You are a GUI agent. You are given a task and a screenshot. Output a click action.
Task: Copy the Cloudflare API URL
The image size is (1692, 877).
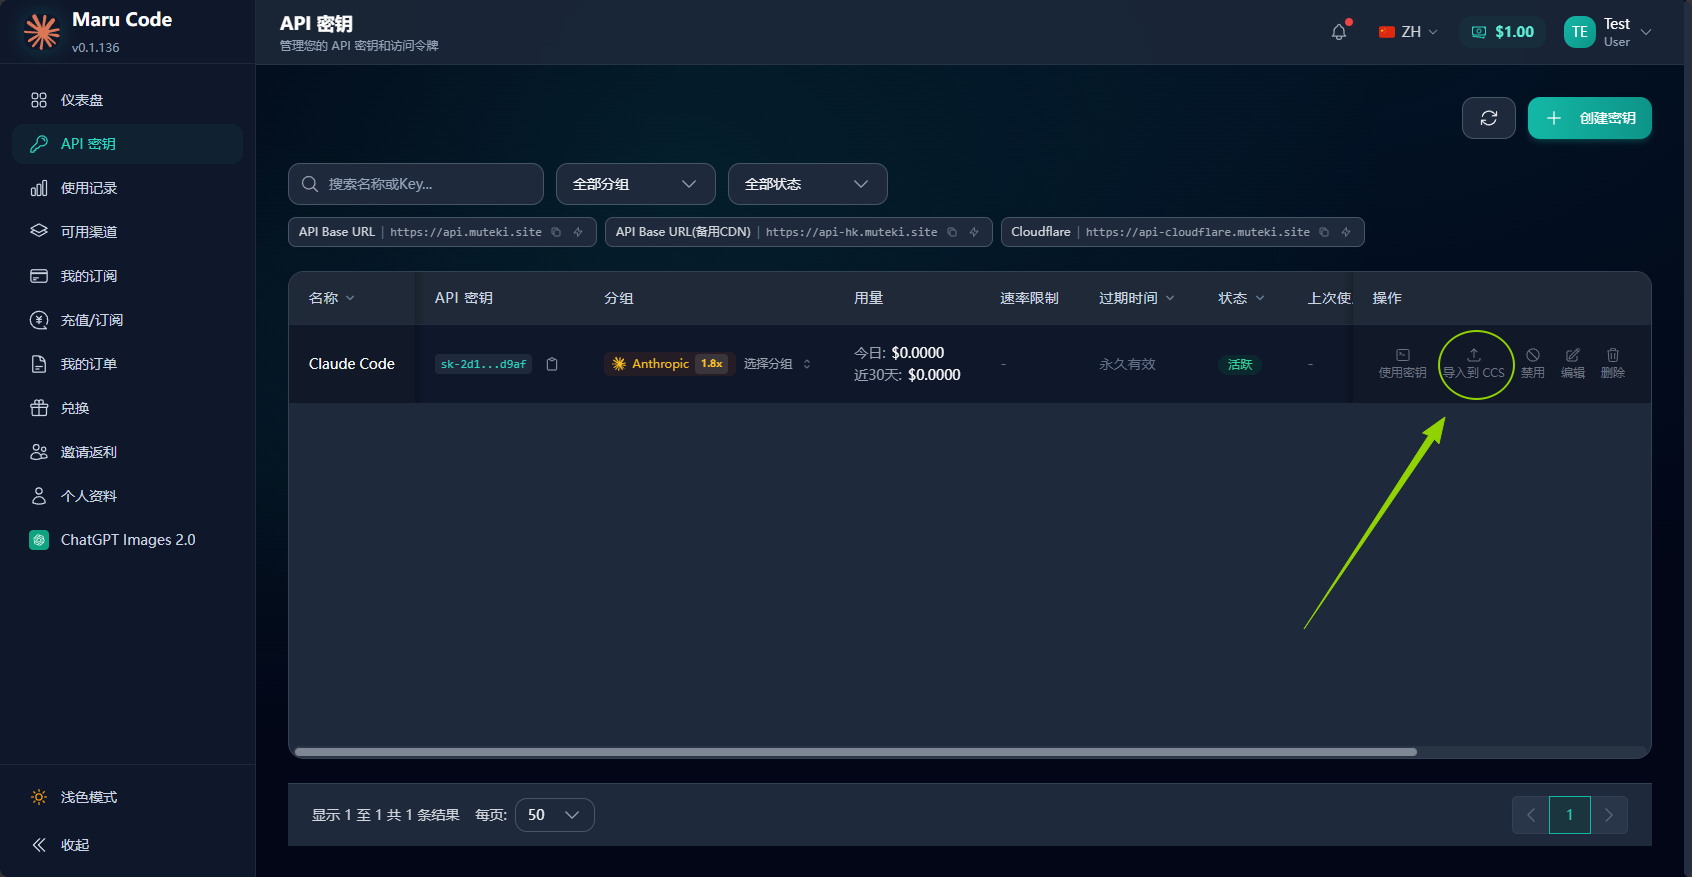tap(1324, 232)
